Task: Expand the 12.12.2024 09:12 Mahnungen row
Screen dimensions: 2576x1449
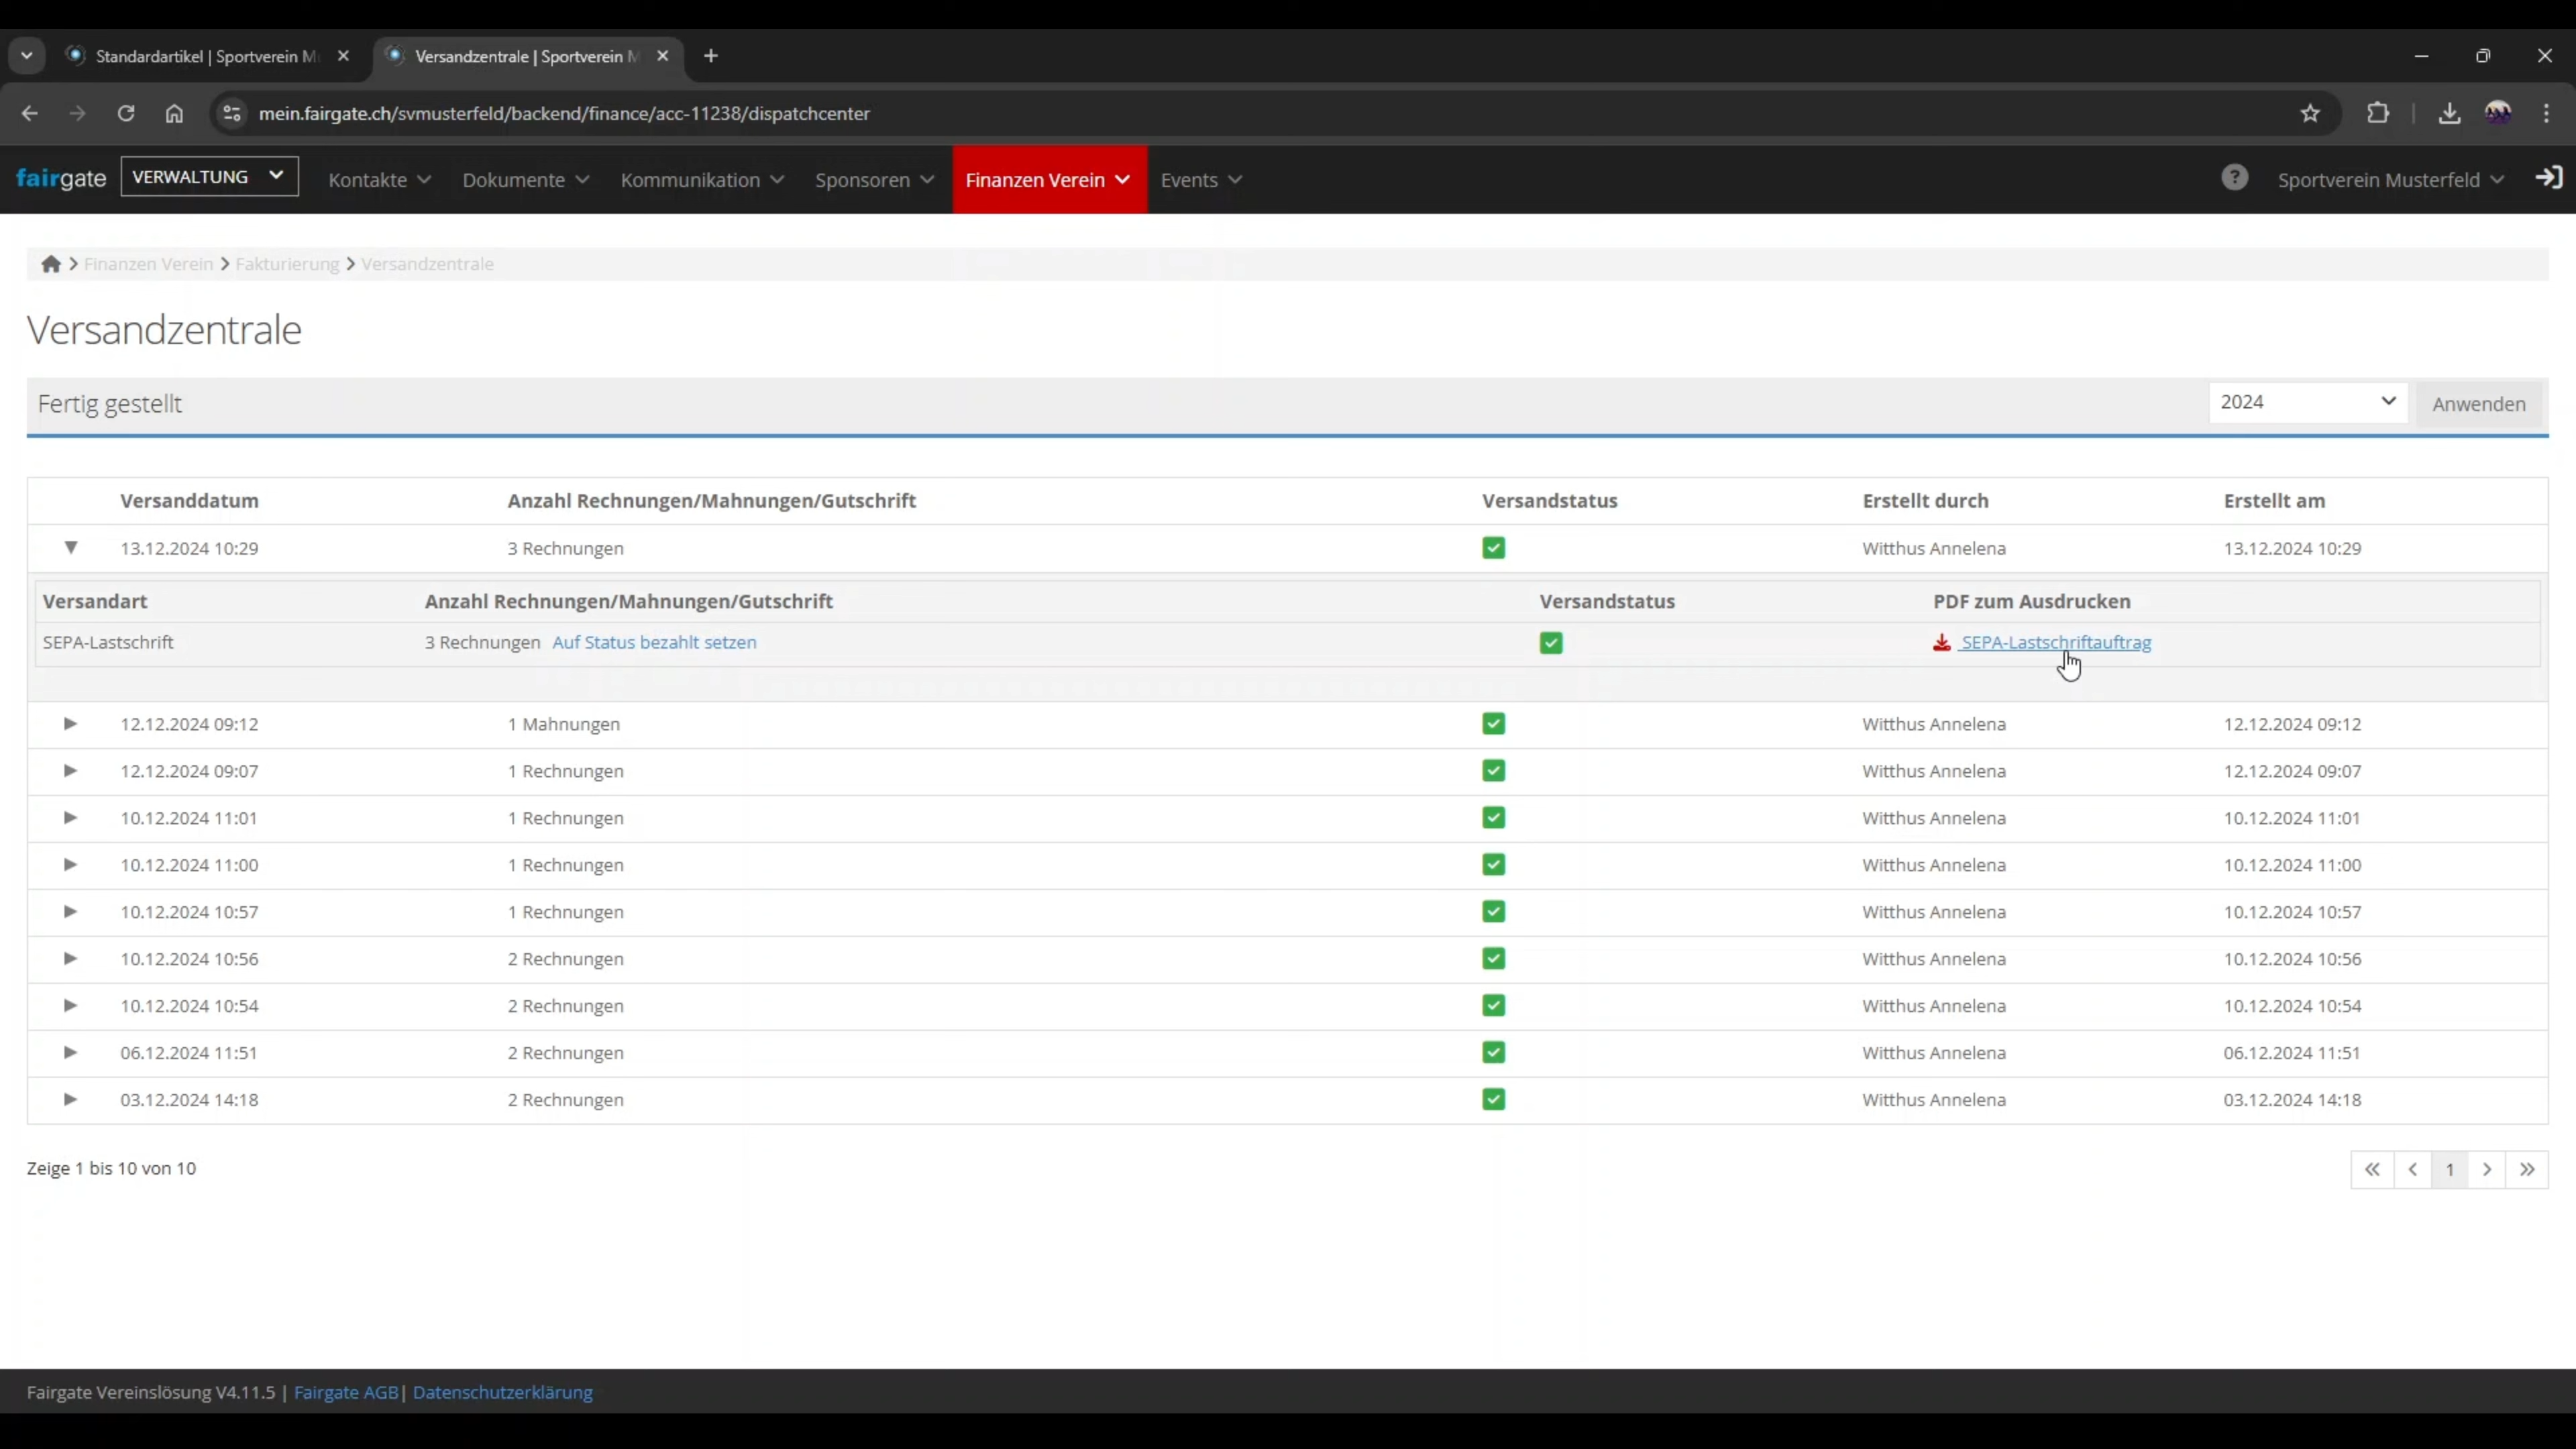Action: tap(70, 724)
